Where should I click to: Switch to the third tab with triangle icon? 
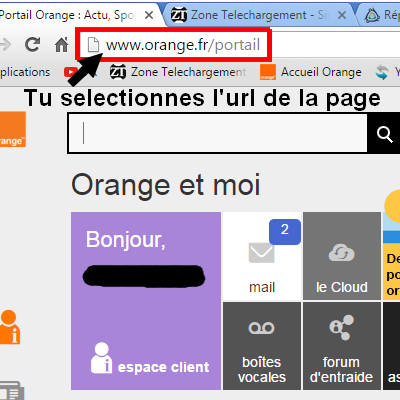point(380,15)
